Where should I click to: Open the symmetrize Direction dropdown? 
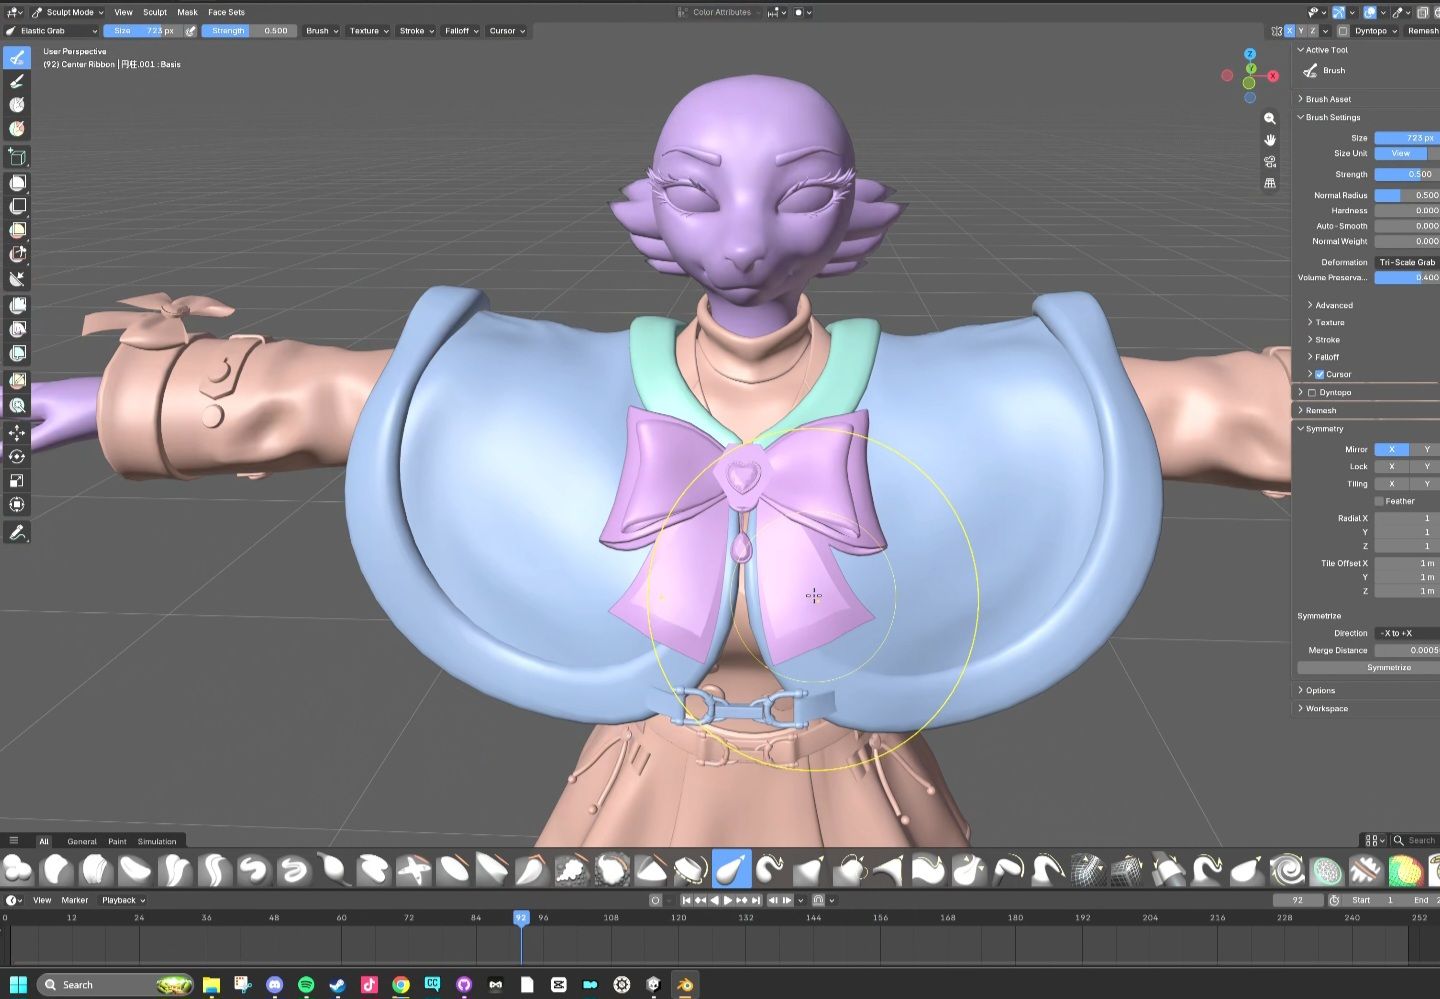point(1407,633)
